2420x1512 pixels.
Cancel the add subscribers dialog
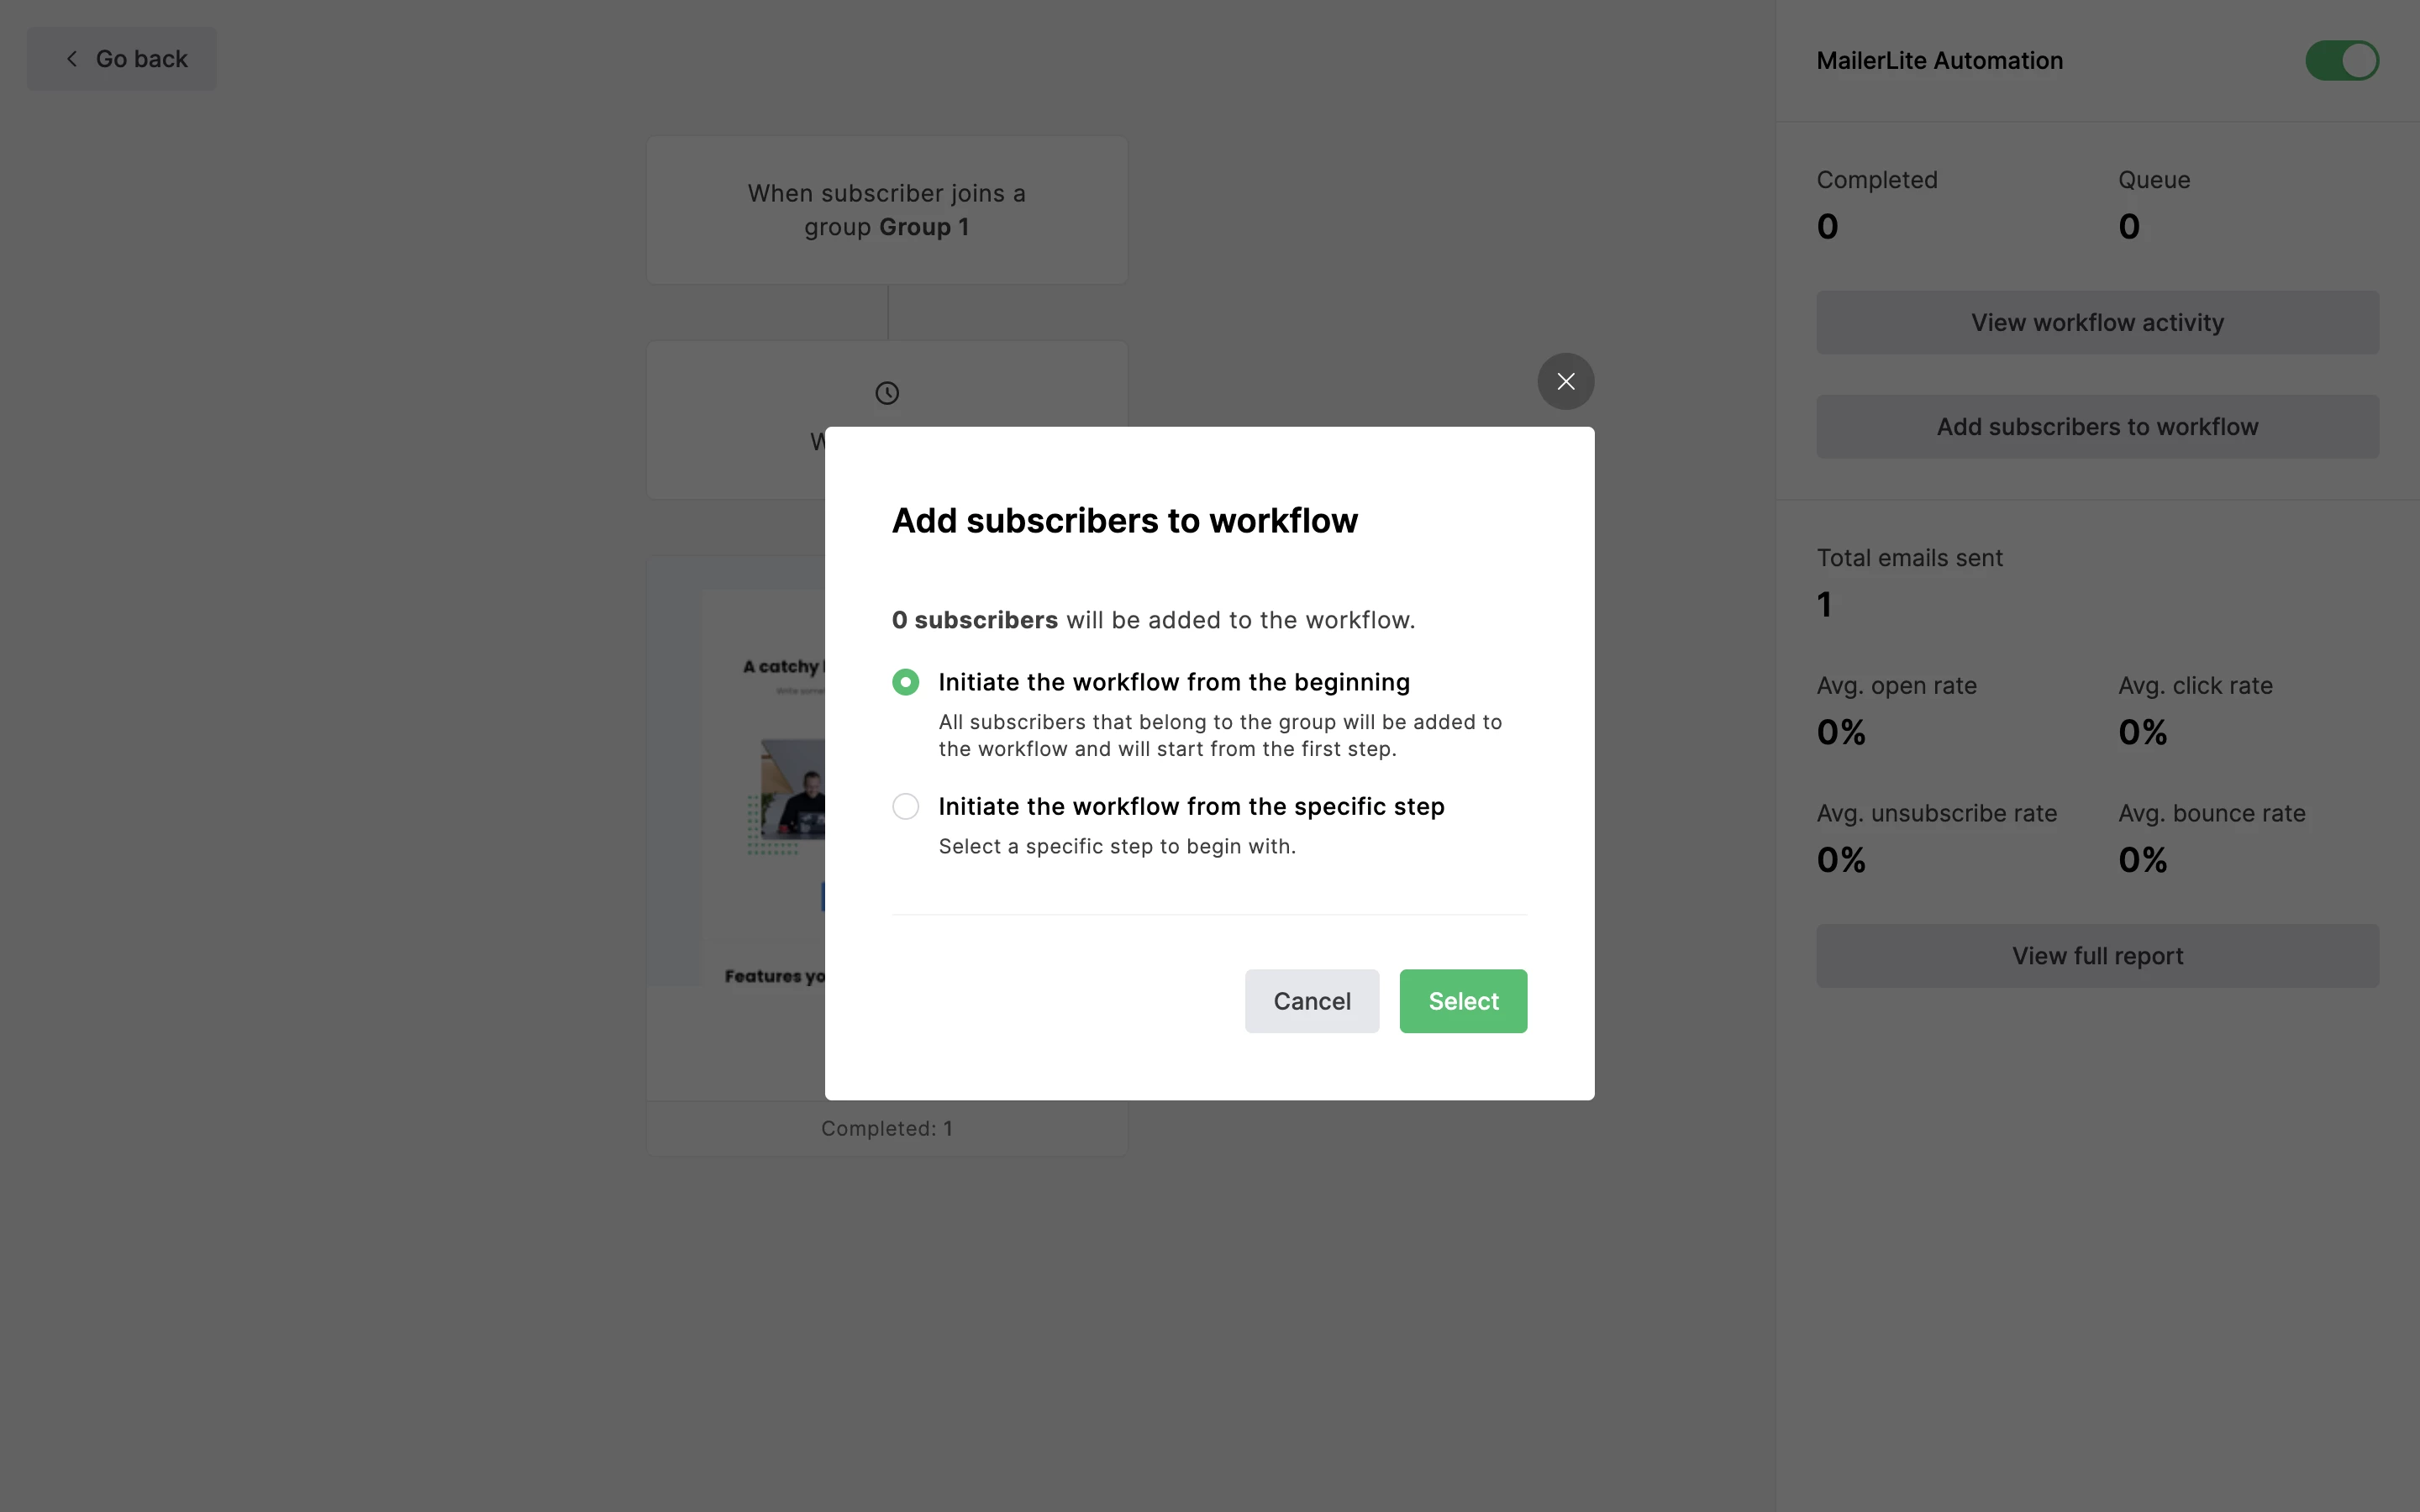pos(1311,1001)
